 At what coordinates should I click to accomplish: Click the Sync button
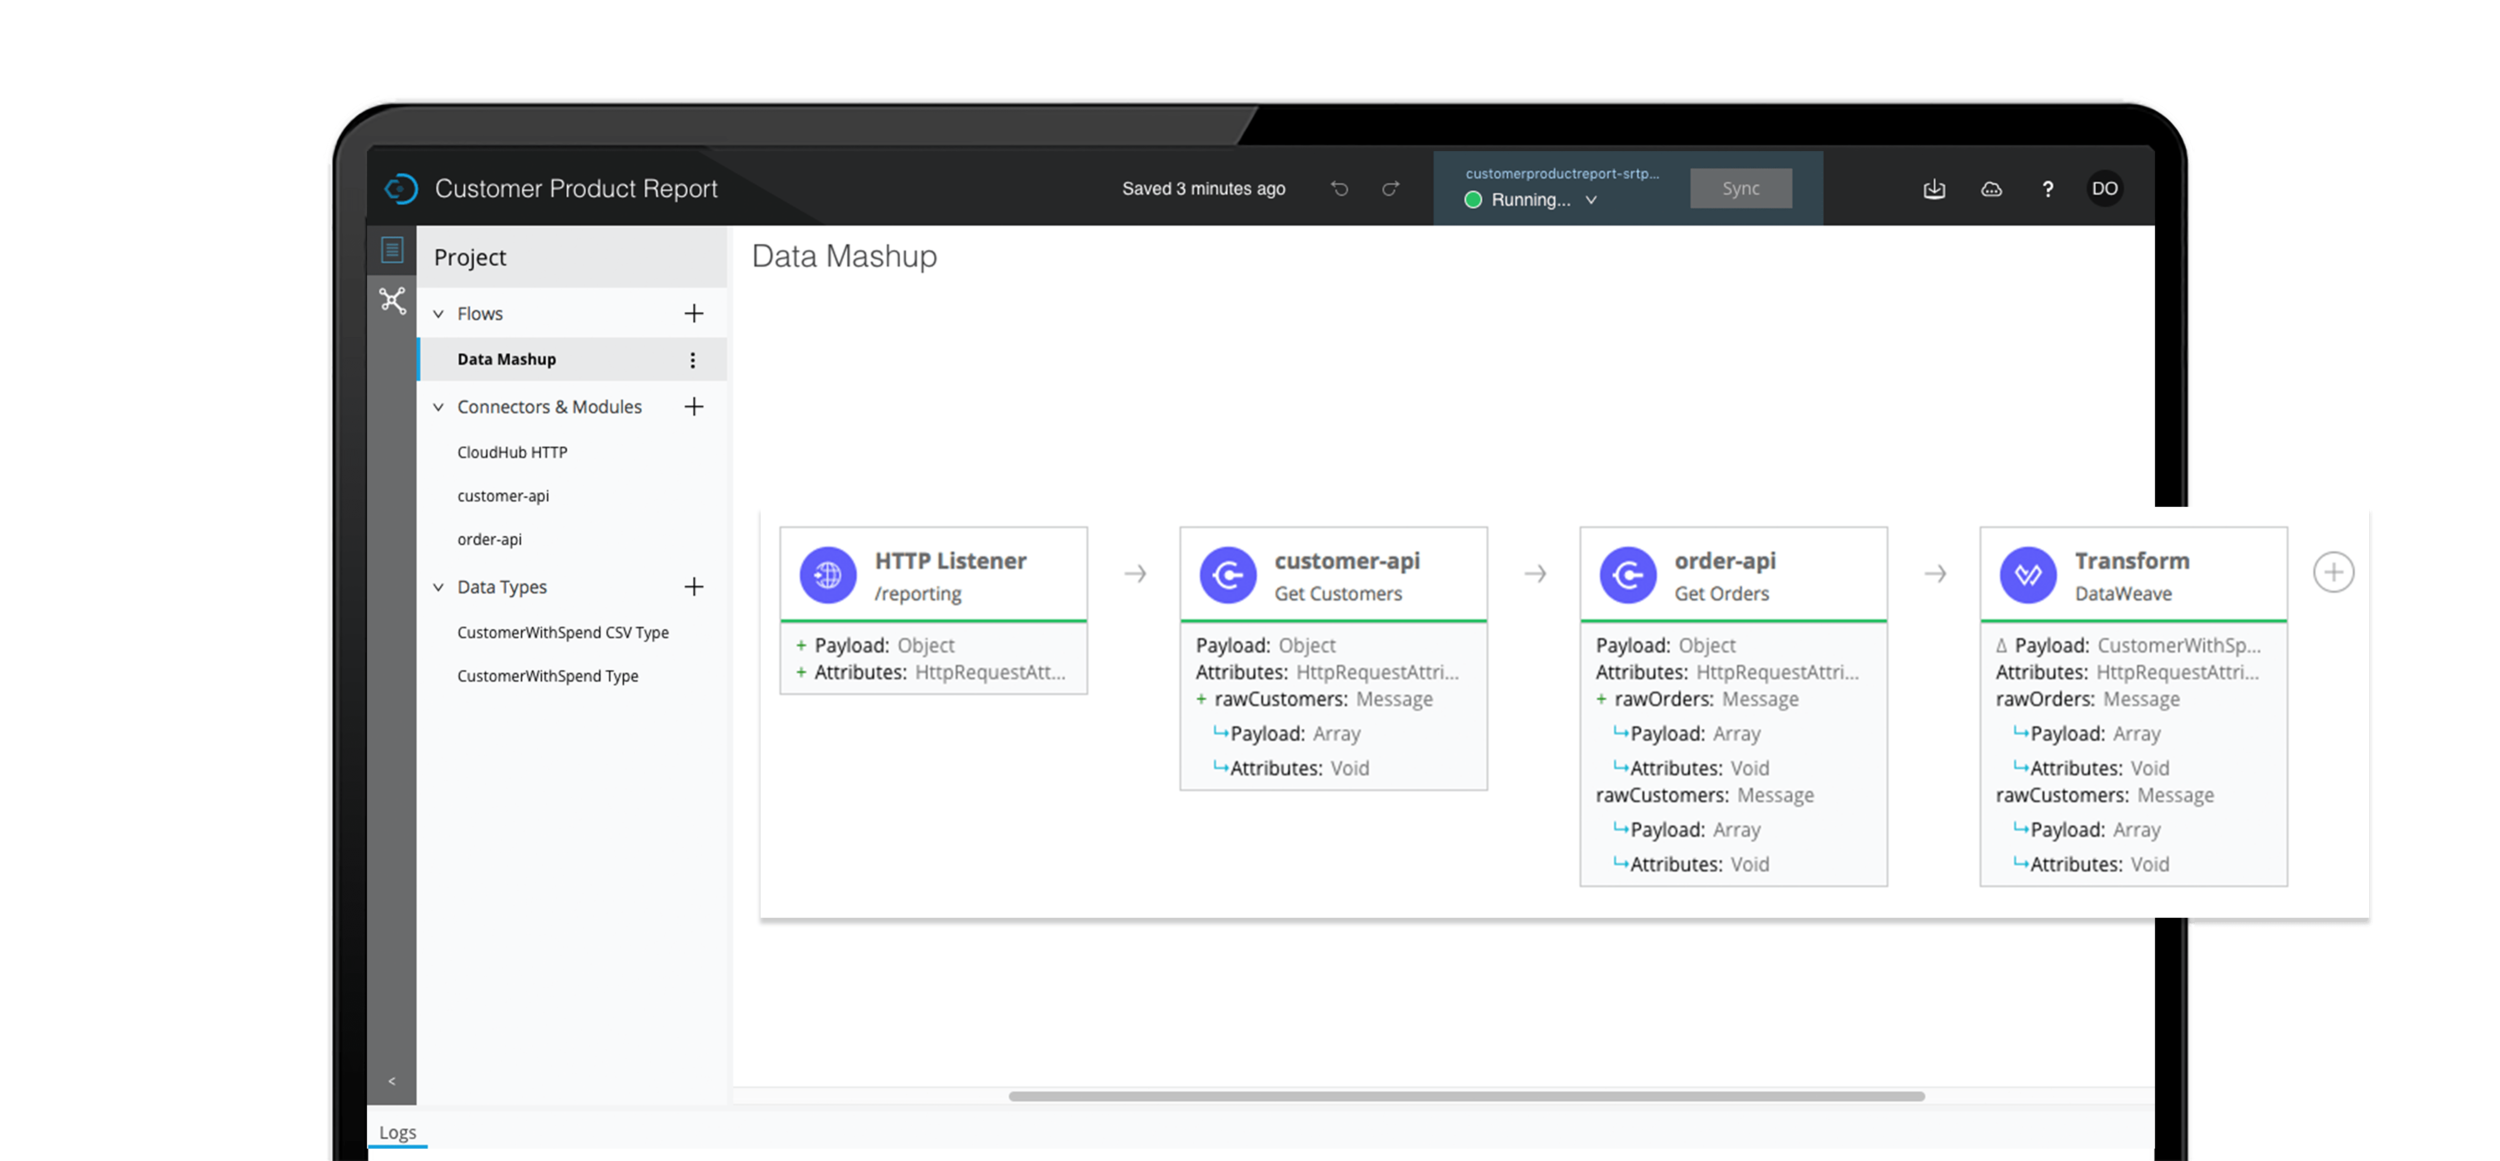pyautogui.click(x=1740, y=189)
